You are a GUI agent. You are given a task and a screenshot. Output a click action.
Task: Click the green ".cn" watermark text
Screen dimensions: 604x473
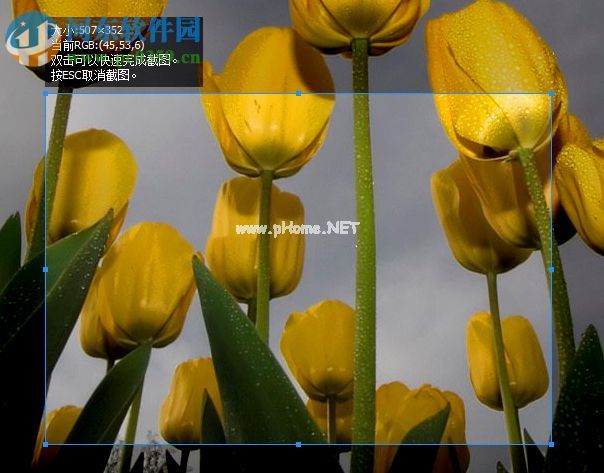click(x=190, y=57)
